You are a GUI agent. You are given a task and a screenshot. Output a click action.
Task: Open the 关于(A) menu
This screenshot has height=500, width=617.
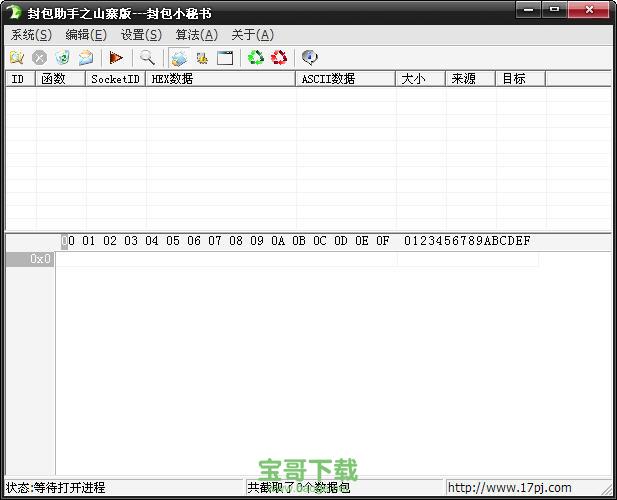click(252, 35)
